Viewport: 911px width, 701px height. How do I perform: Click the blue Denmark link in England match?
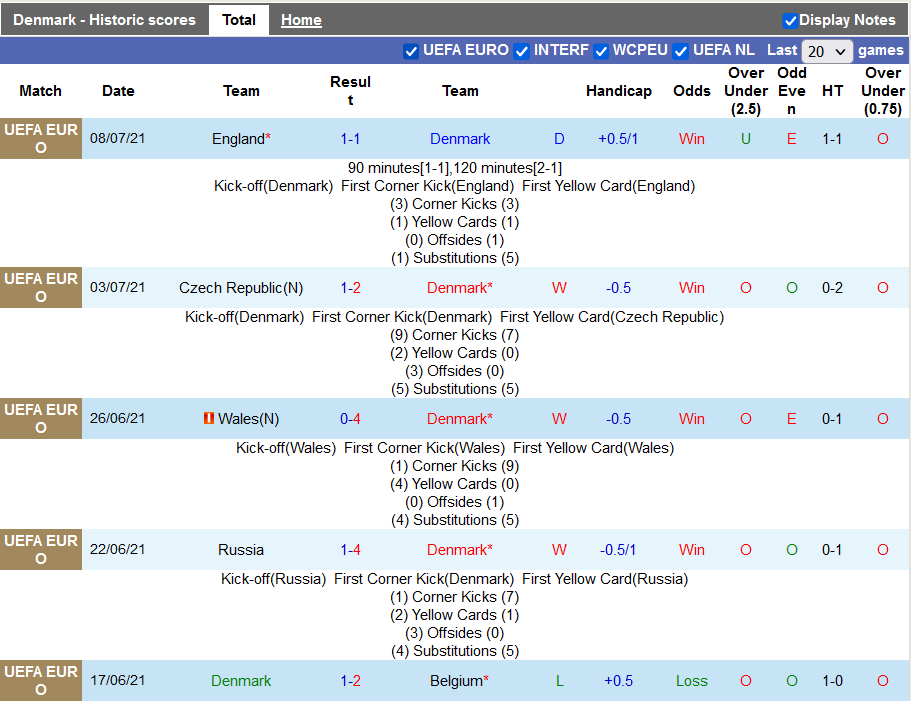[460, 139]
